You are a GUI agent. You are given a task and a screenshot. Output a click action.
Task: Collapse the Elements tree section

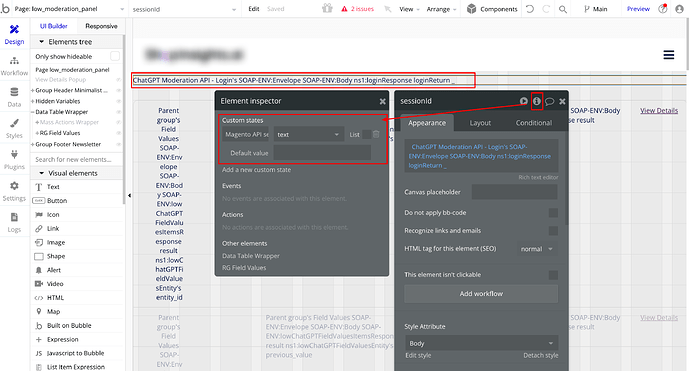[42, 42]
